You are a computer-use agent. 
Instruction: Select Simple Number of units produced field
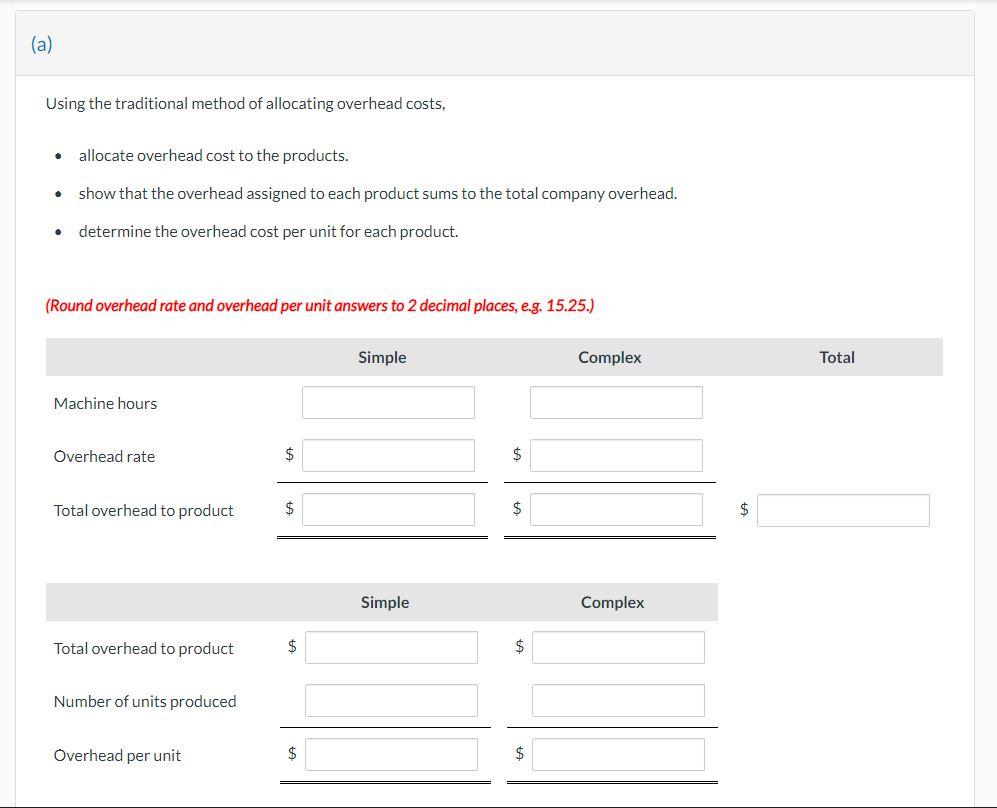pyautogui.click(x=391, y=701)
